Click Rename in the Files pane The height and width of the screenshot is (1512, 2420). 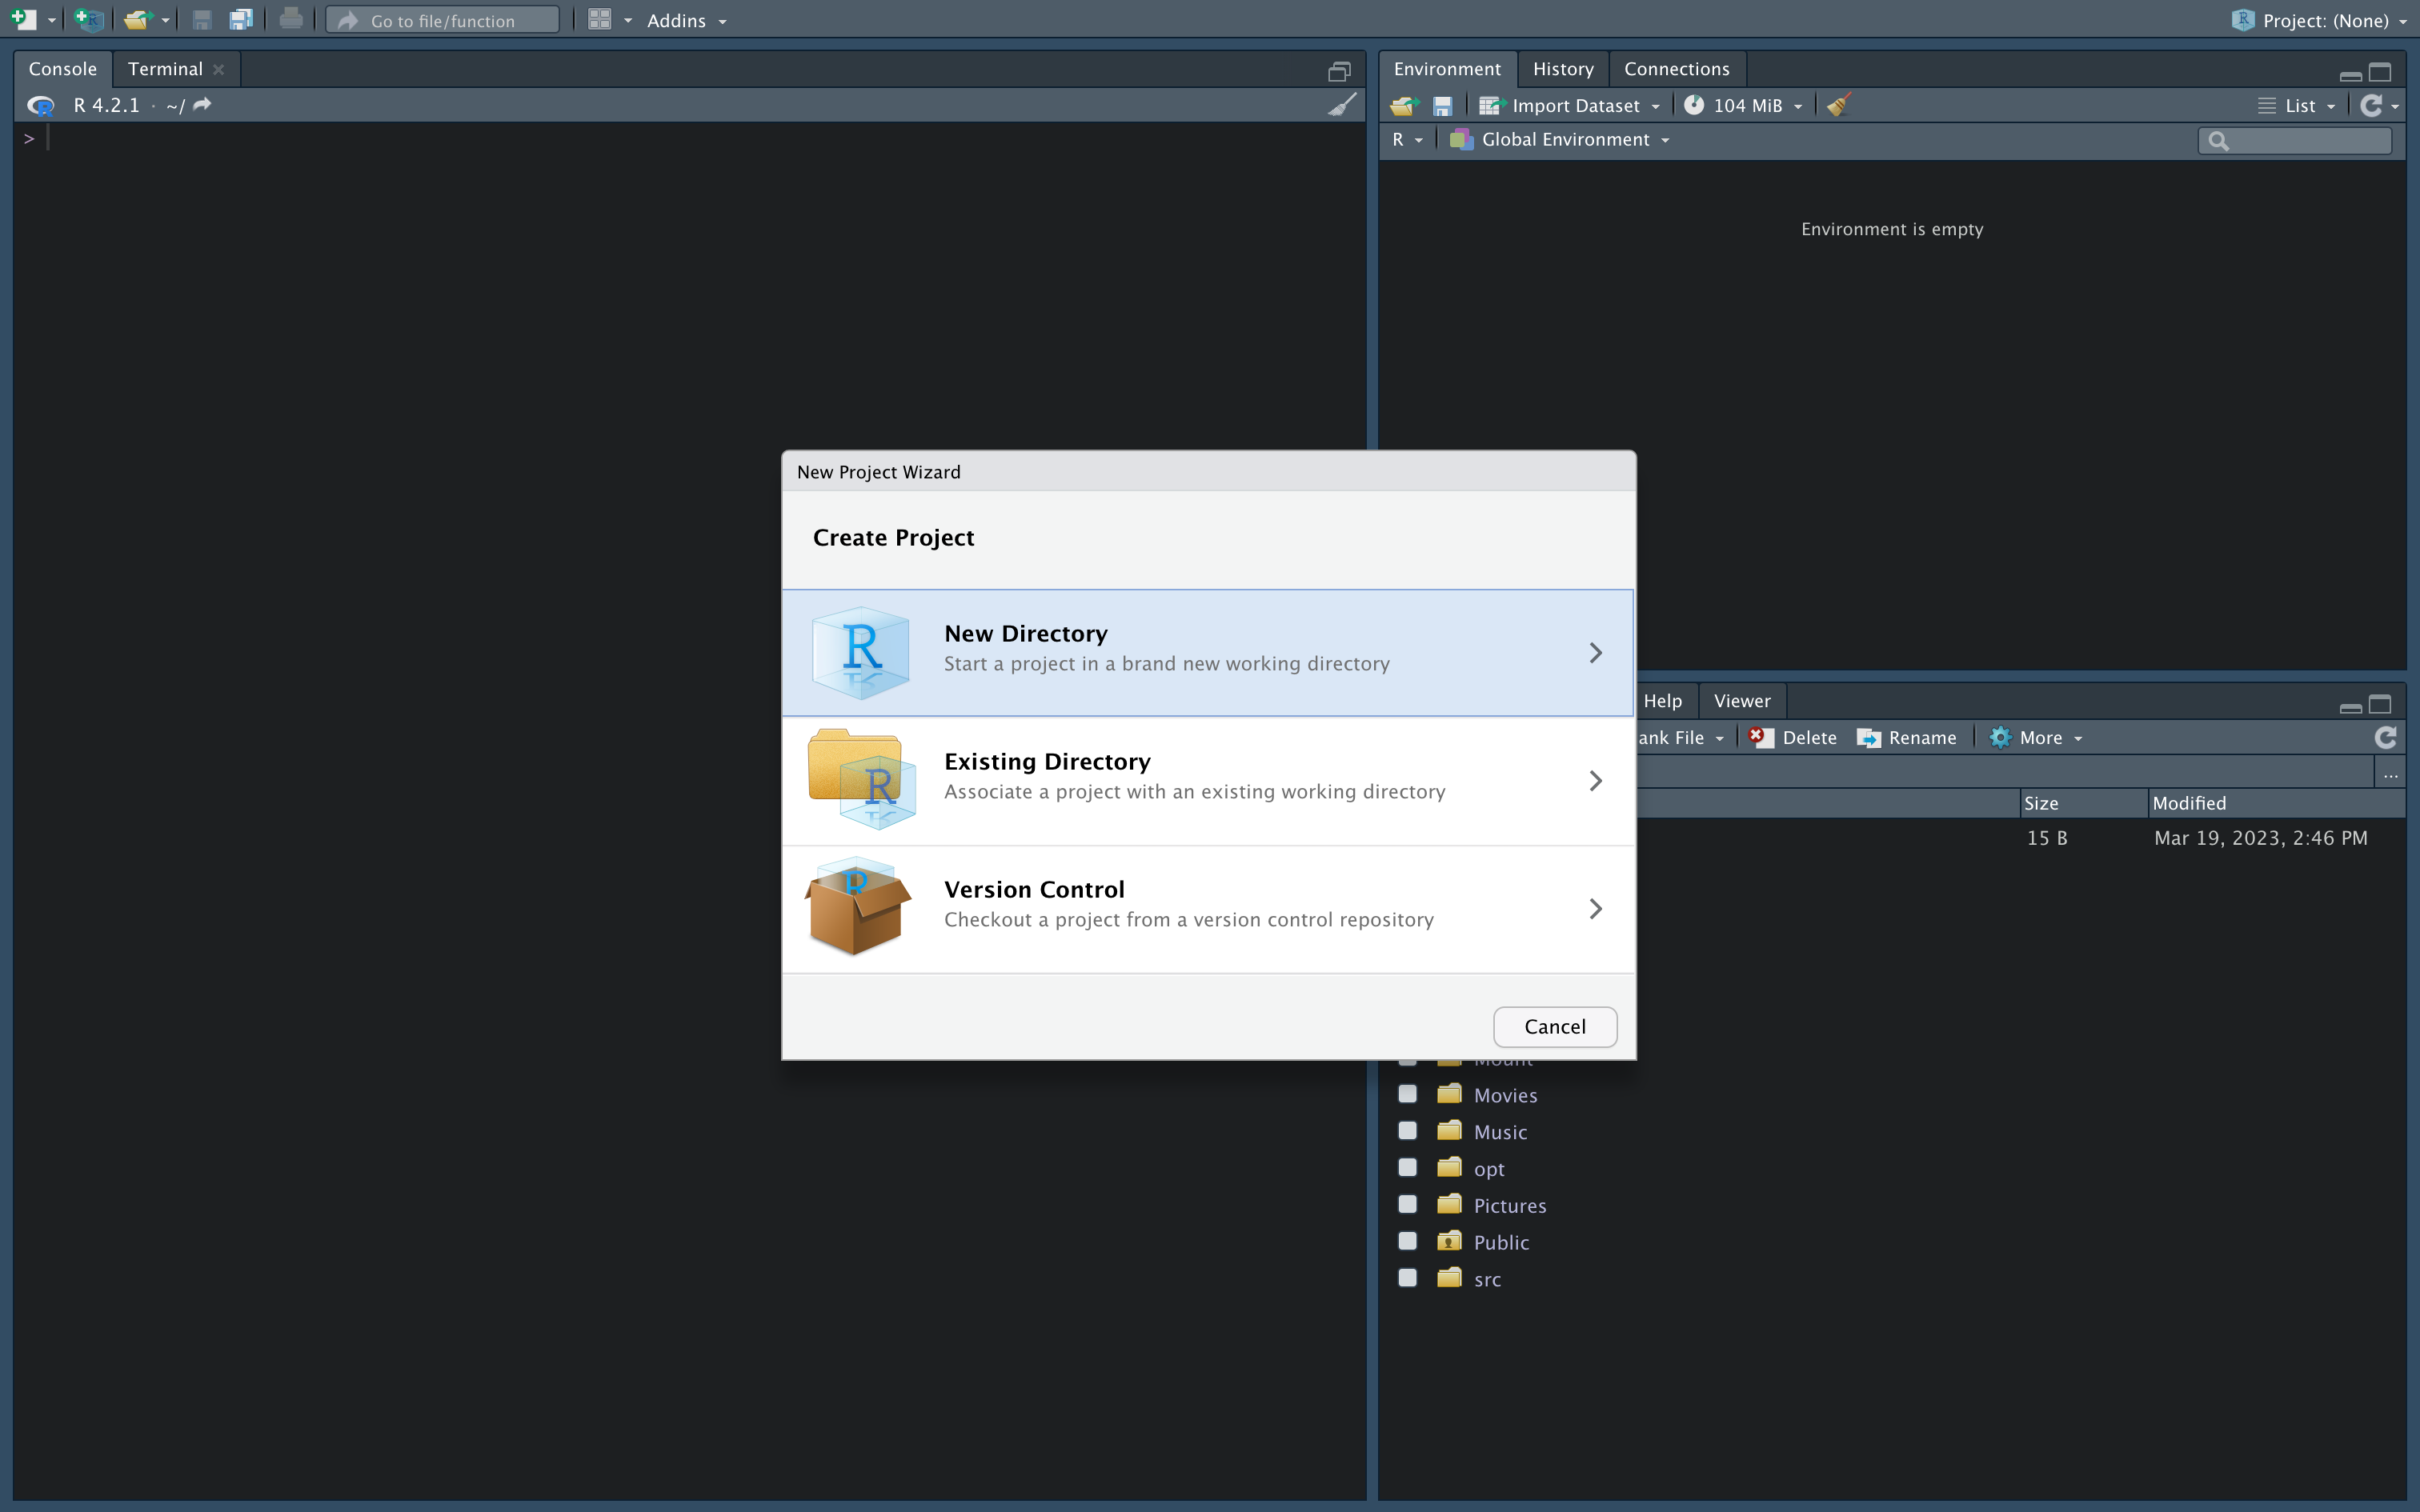1907,738
